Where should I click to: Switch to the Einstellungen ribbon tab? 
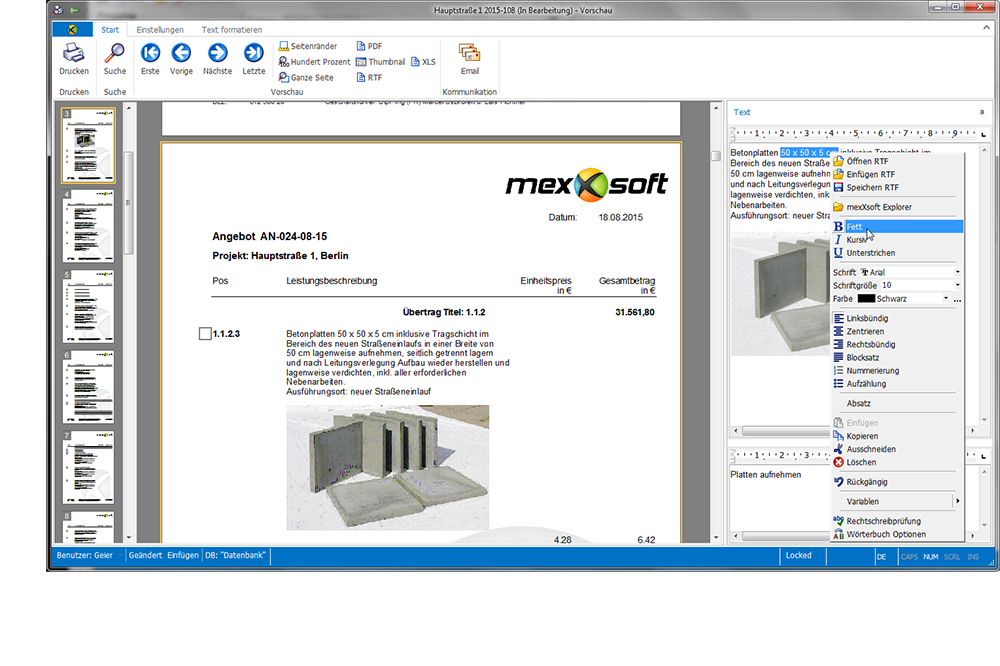pos(160,30)
